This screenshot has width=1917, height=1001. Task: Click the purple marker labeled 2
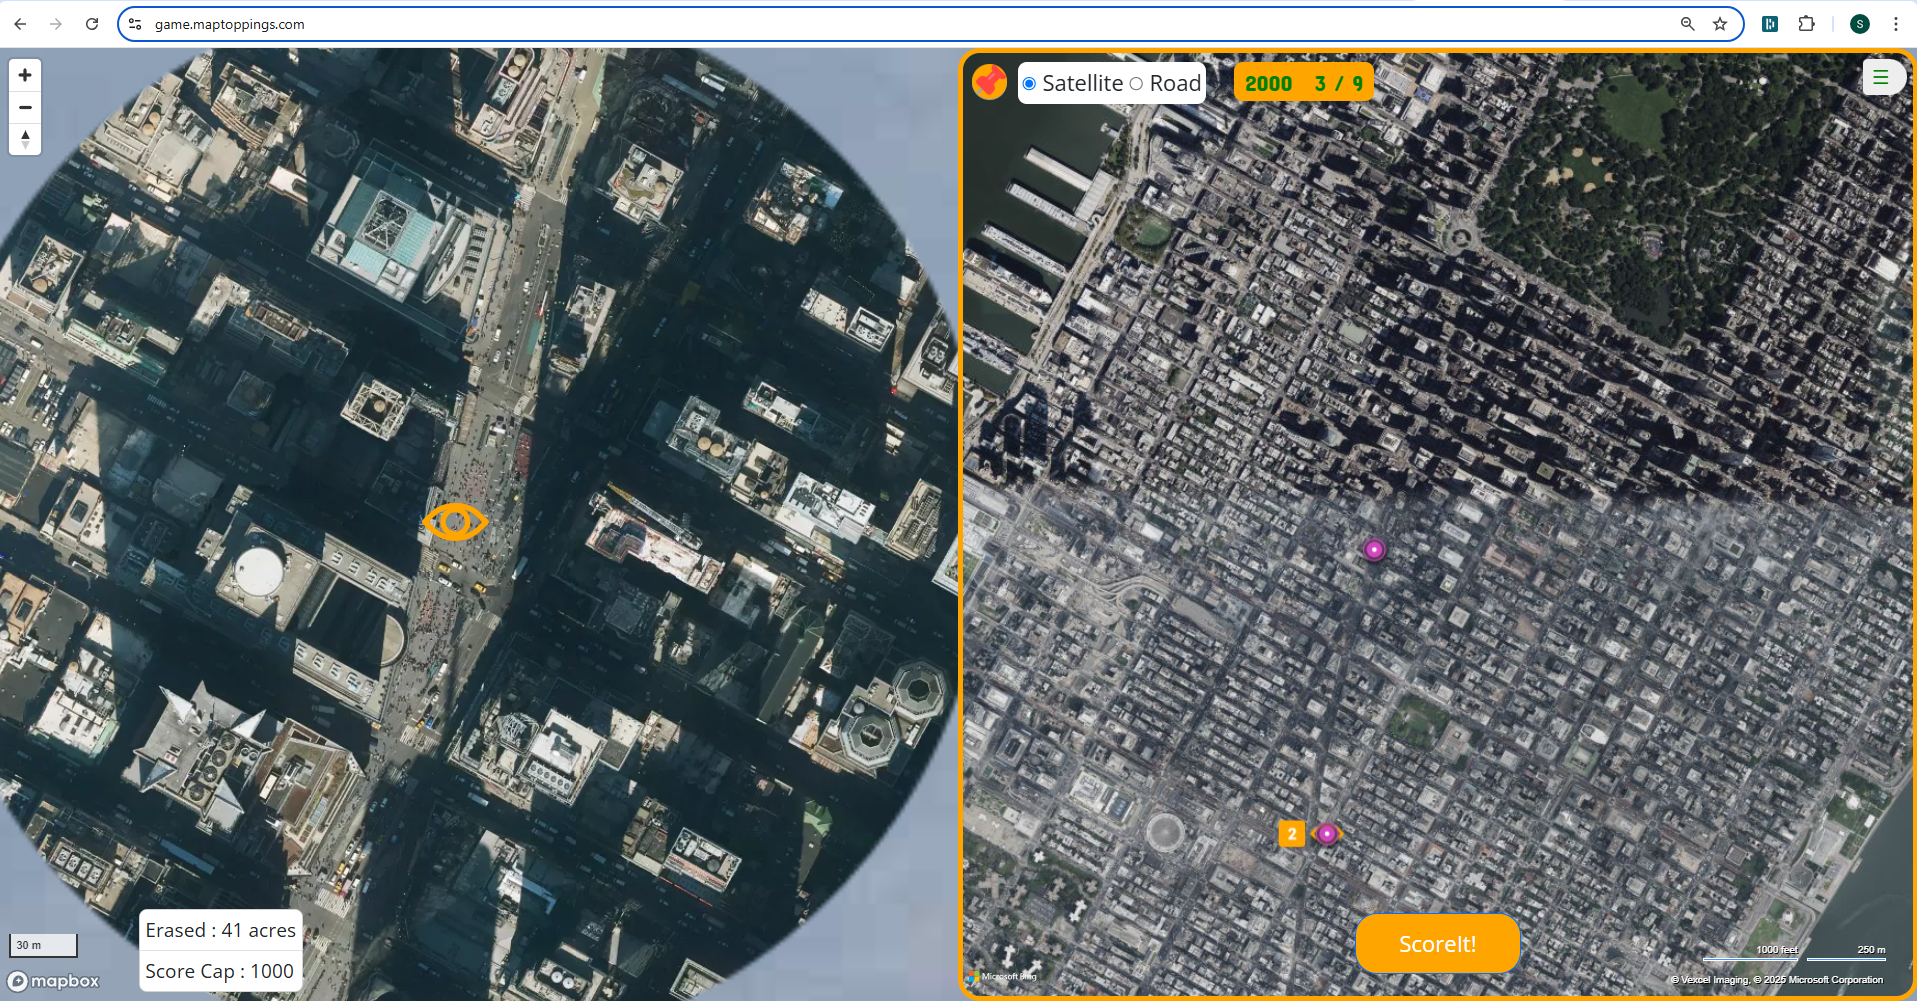tap(1327, 833)
